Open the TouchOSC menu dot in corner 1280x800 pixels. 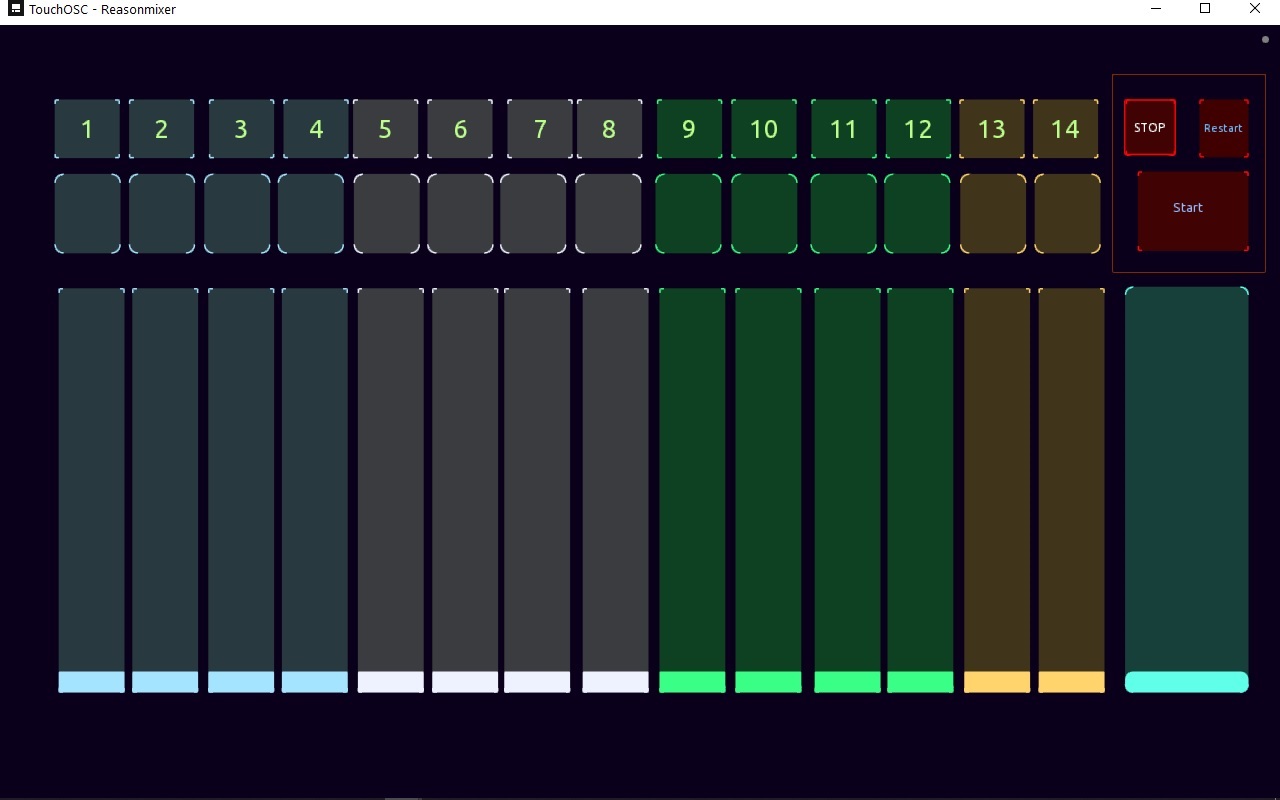[x=1265, y=40]
